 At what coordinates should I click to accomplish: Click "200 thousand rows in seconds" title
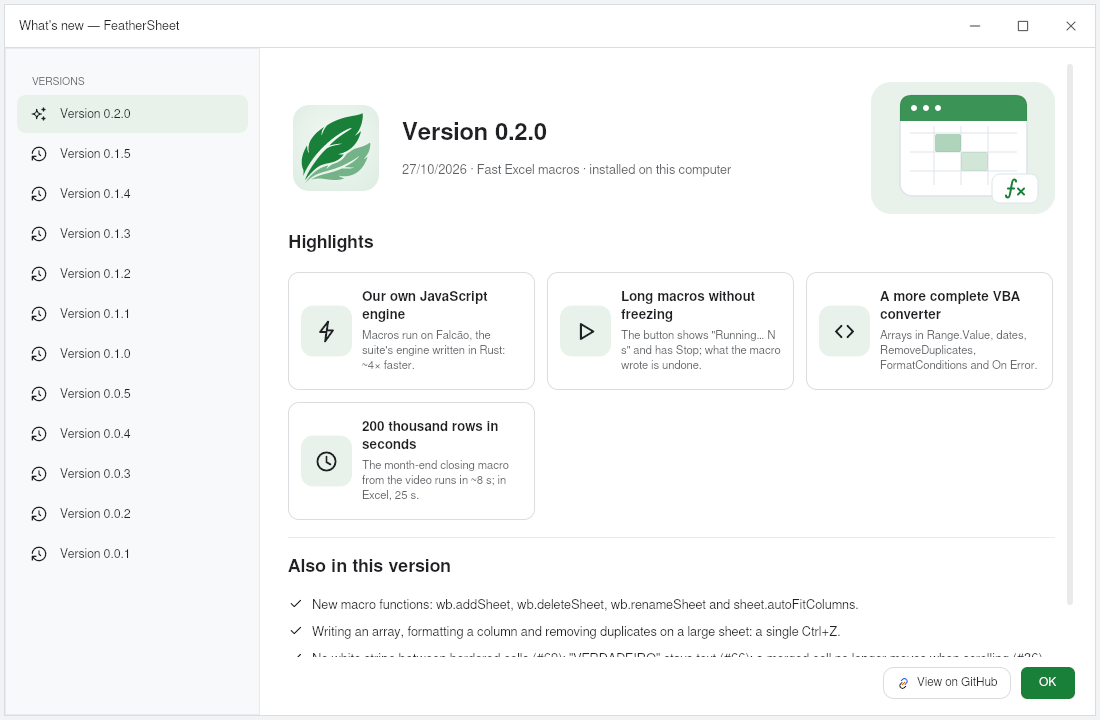coord(430,435)
